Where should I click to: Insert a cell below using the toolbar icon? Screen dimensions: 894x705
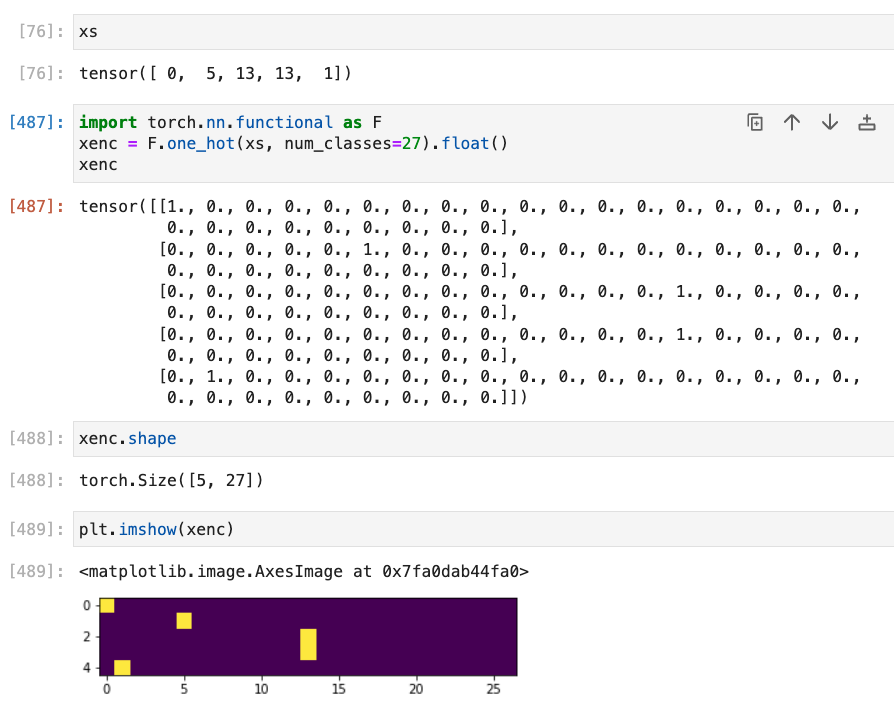coord(867,123)
